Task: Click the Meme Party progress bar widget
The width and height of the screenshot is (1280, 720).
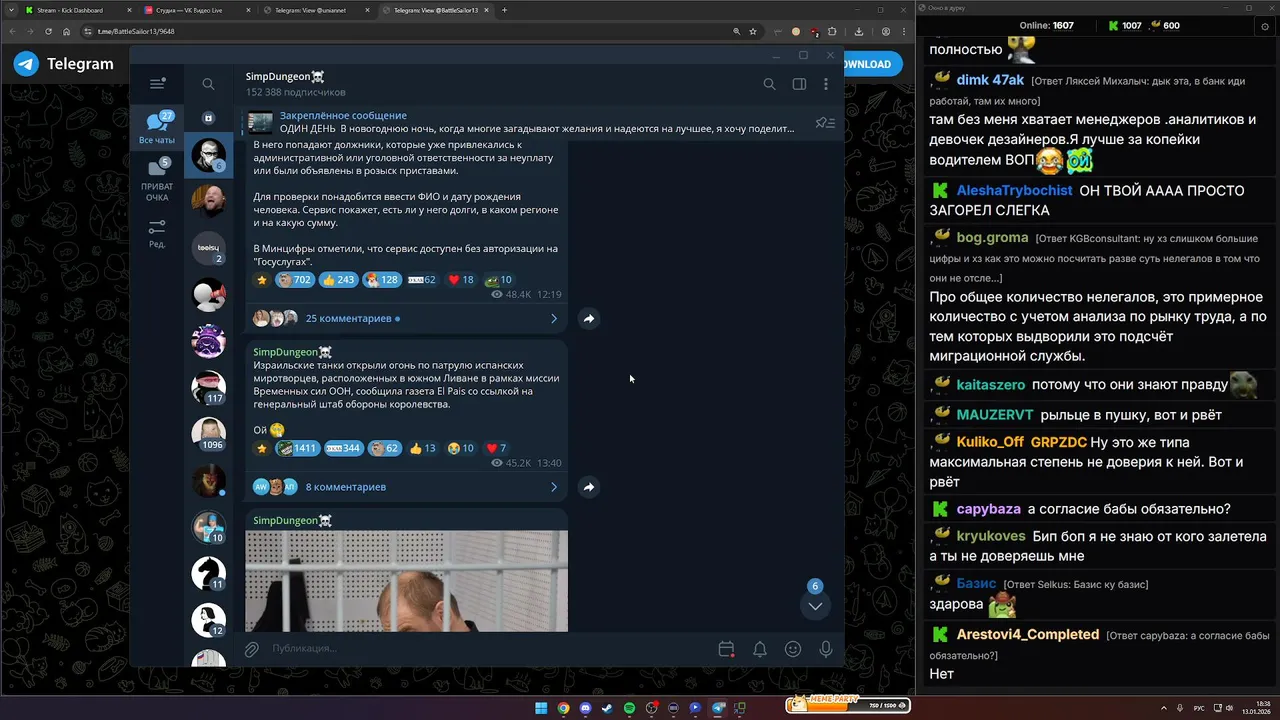Action: pyautogui.click(x=847, y=705)
